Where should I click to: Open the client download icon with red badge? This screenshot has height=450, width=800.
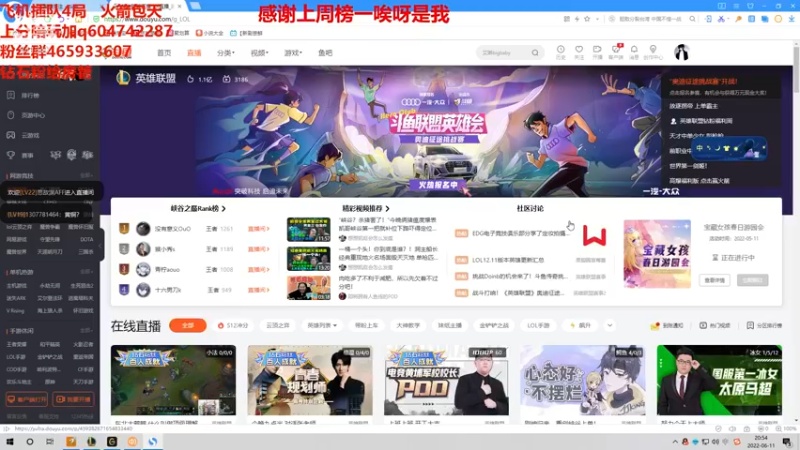616,49
